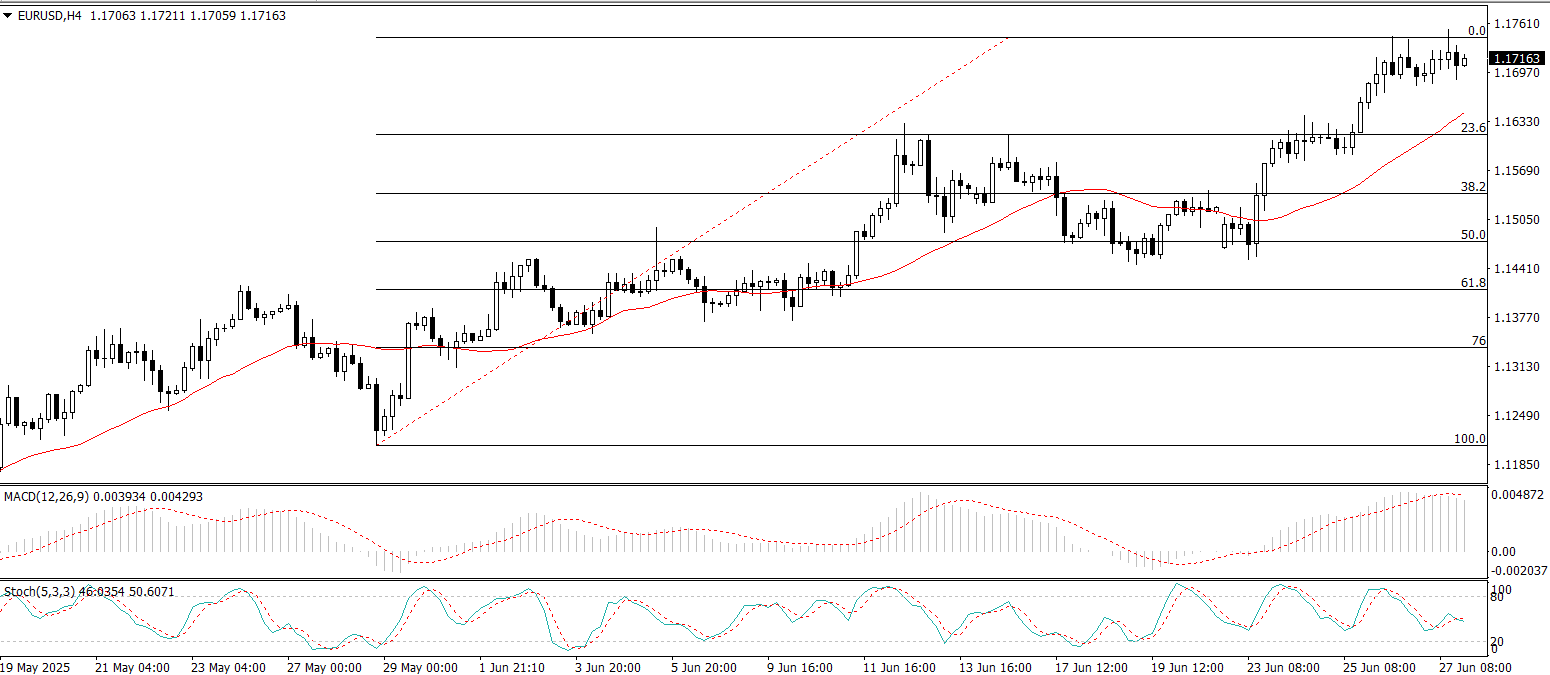Viewport: 1550px width, 675px height.
Task: Click the 25 Jun 08:00 time label
Action: 1381,667
